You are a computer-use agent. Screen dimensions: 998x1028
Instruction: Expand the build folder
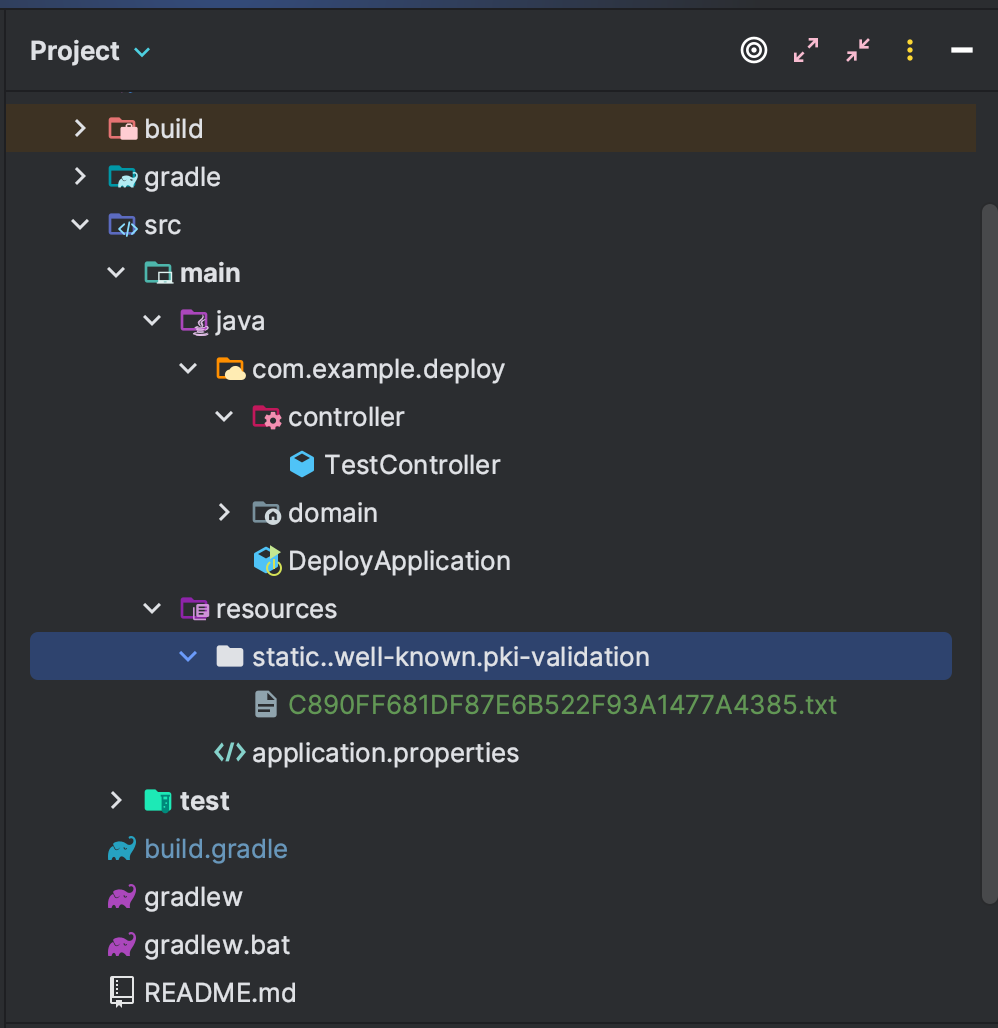(80, 128)
